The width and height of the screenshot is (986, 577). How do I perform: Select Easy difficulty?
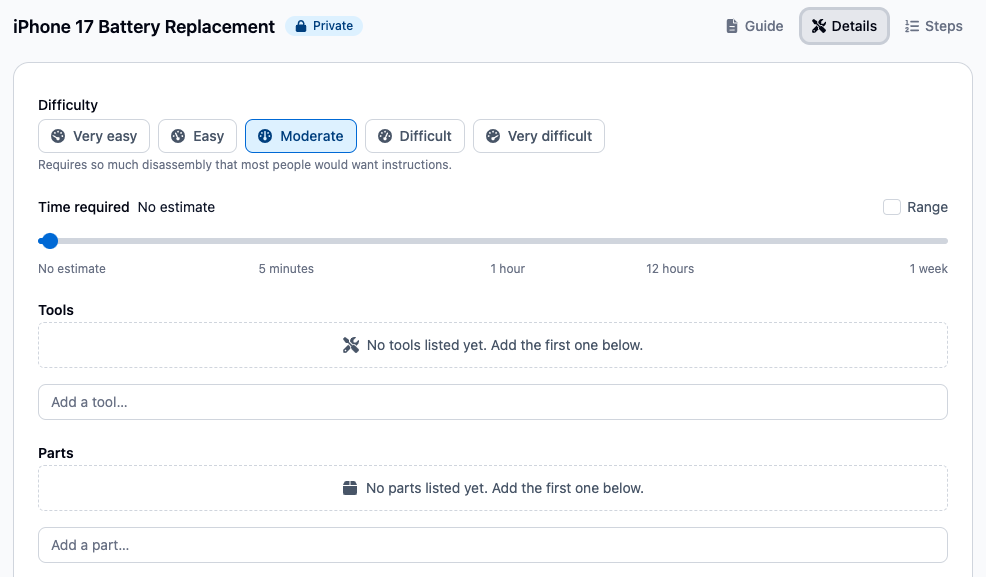pos(197,136)
